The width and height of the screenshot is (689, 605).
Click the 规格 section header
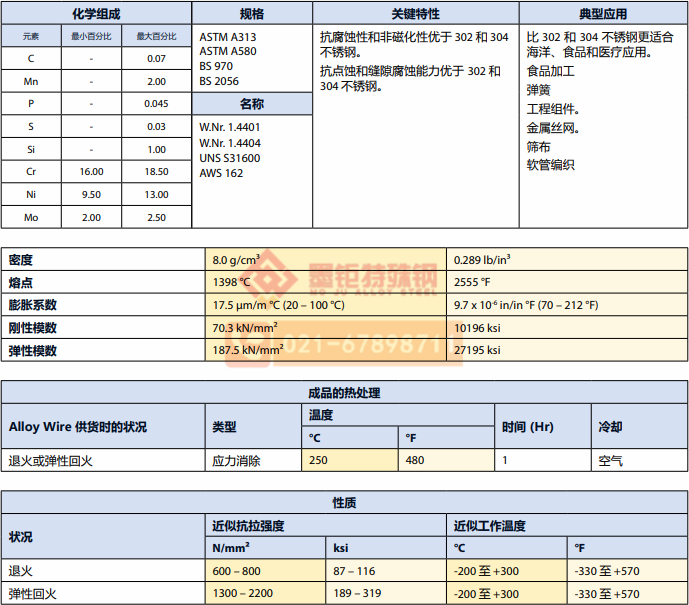[x=252, y=13]
